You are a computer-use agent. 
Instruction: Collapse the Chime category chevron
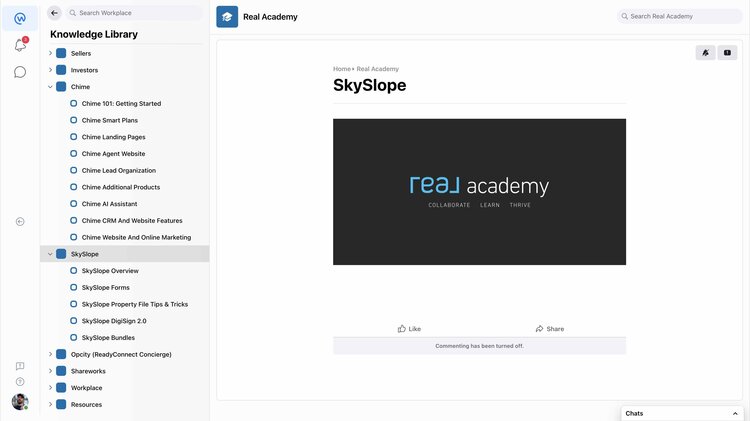[x=50, y=87]
